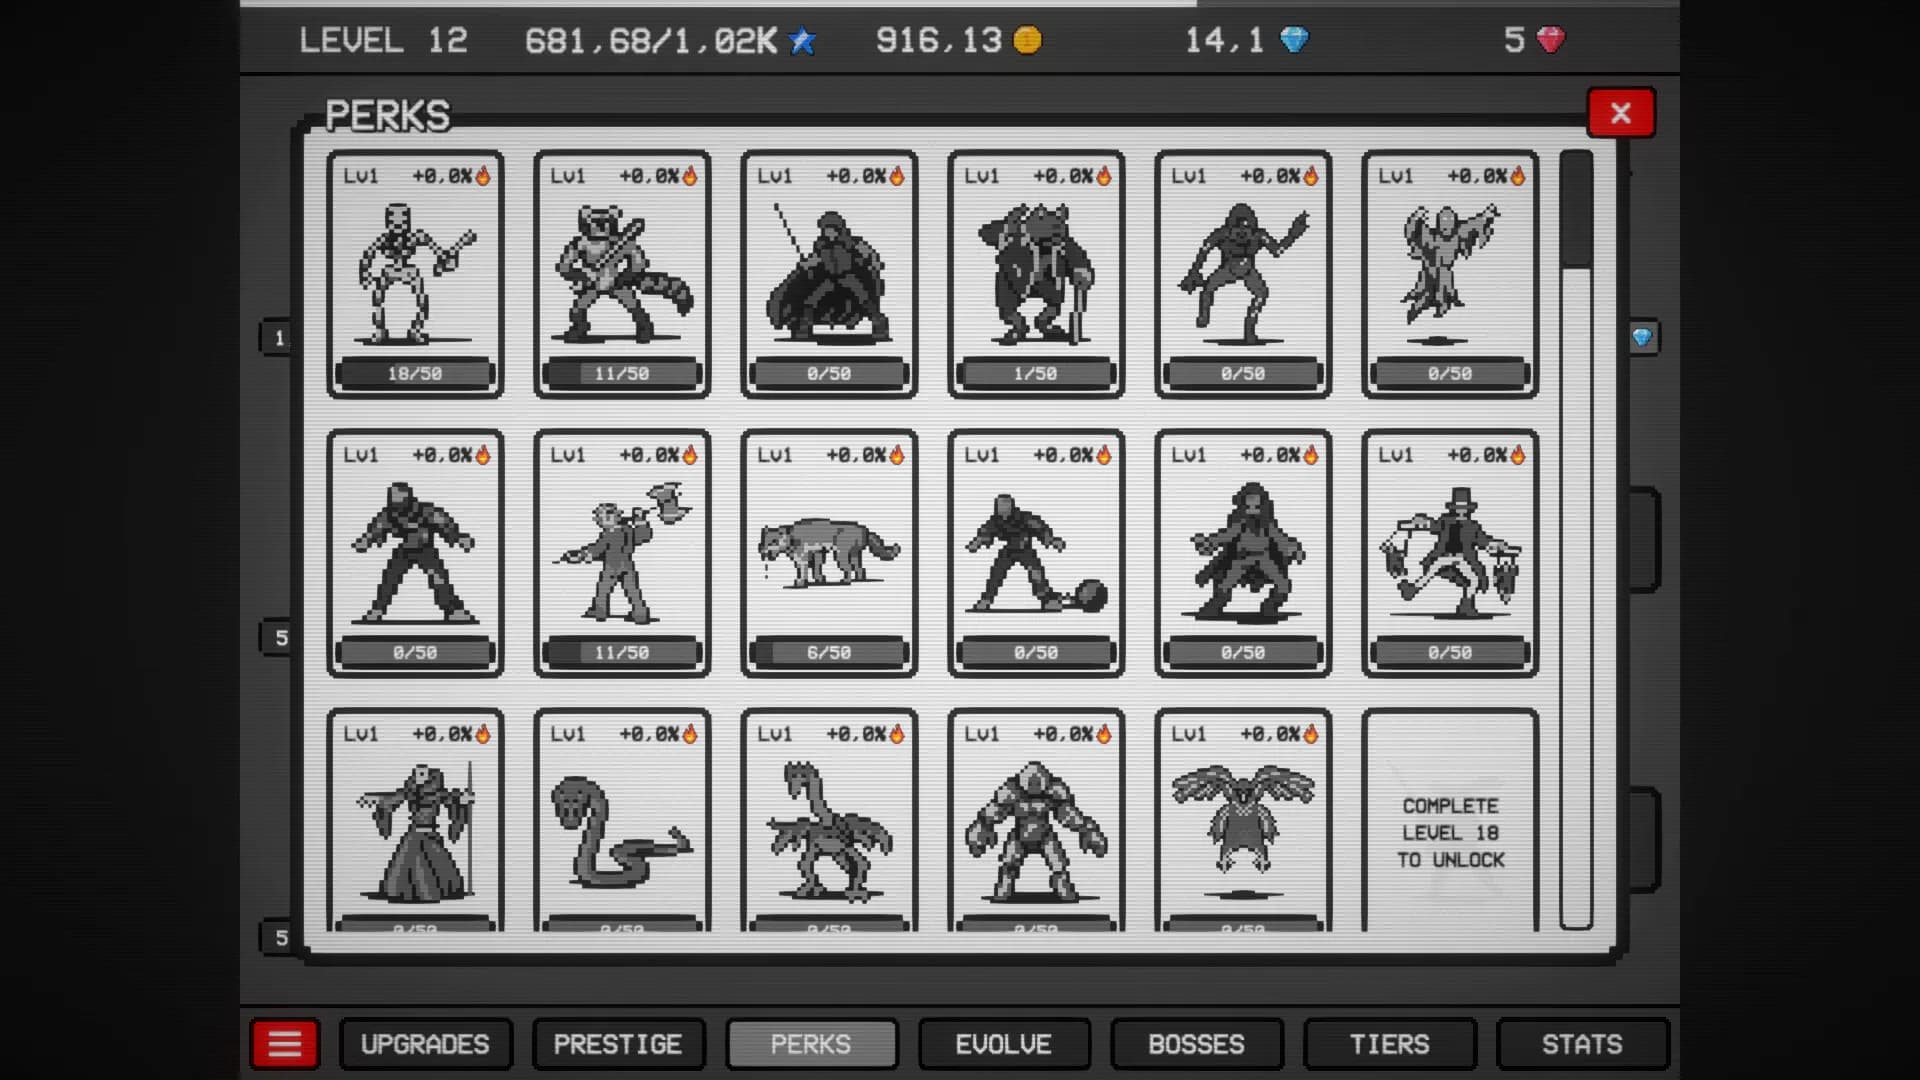The height and width of the screenshot is (1080, 1920).
Task: Click the blue diamond currency icon
Action: [1294, 40]
